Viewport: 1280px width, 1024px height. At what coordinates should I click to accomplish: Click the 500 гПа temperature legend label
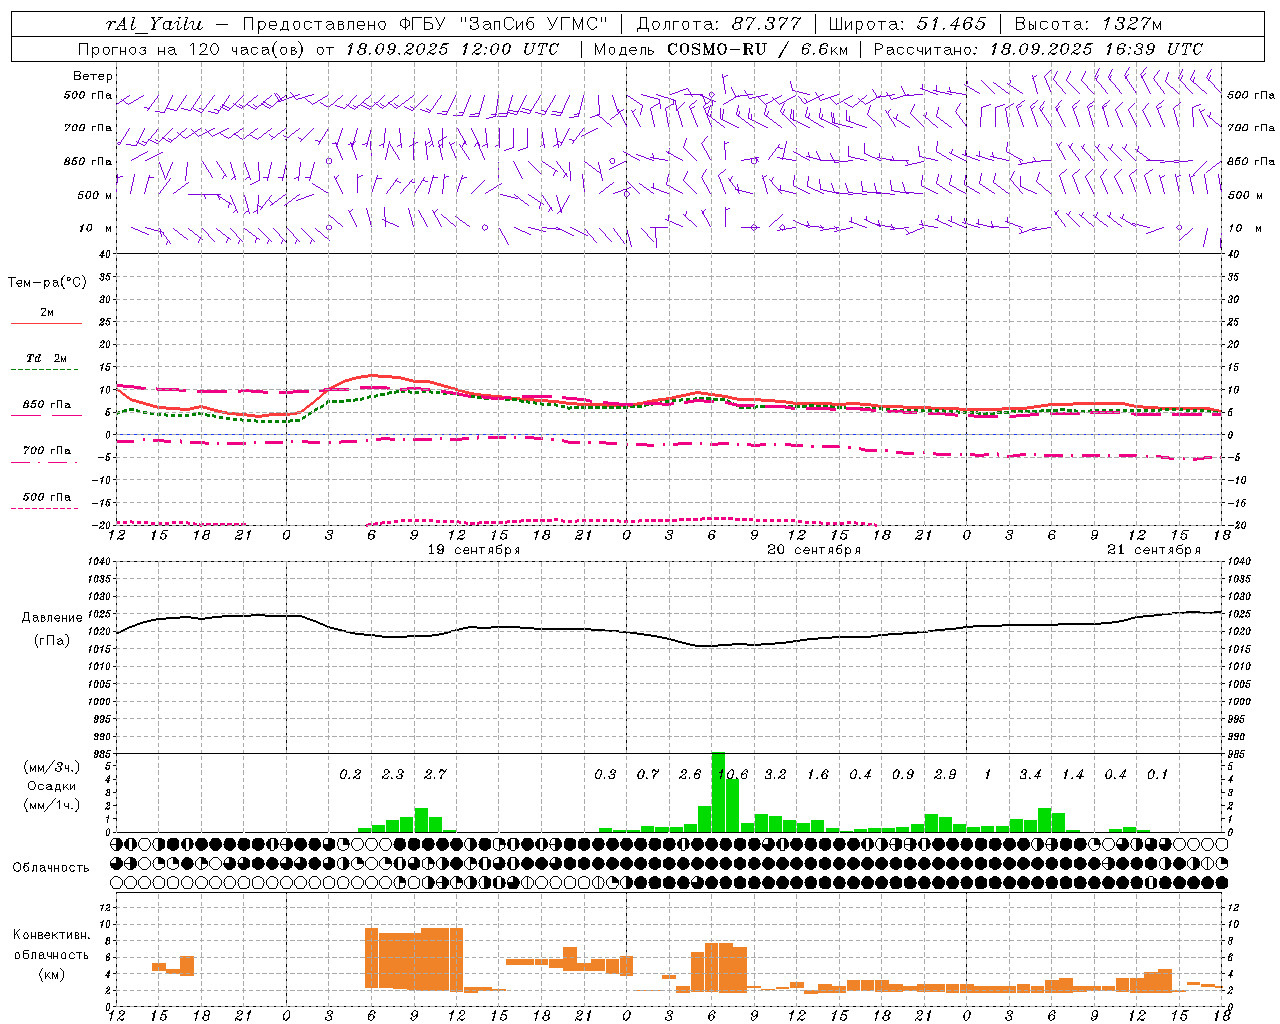pyautogui.click(x=47, y=497)
